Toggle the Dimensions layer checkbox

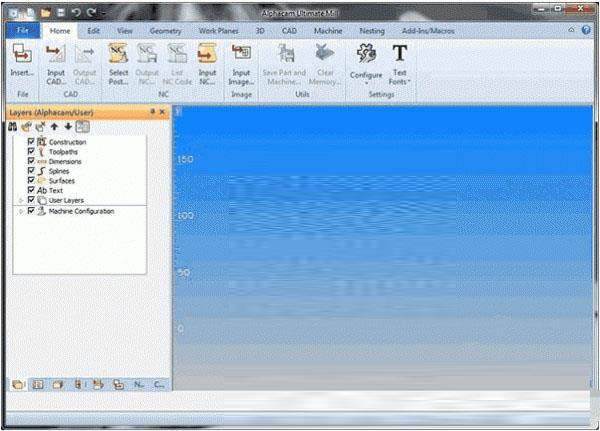(31, 161)
